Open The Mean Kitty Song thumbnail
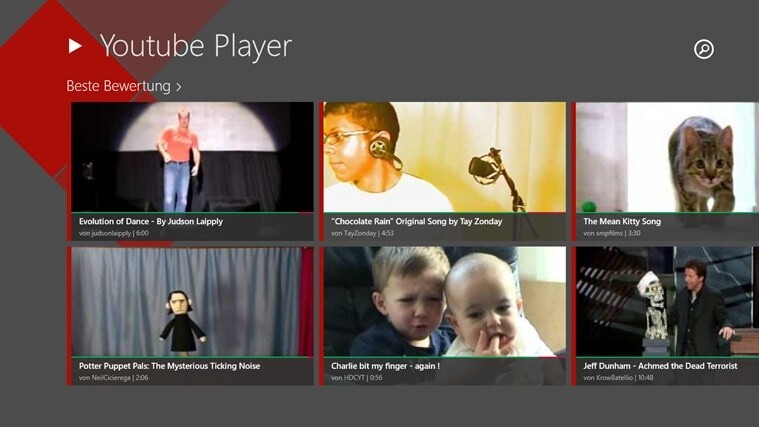 (x=667, y=157)
